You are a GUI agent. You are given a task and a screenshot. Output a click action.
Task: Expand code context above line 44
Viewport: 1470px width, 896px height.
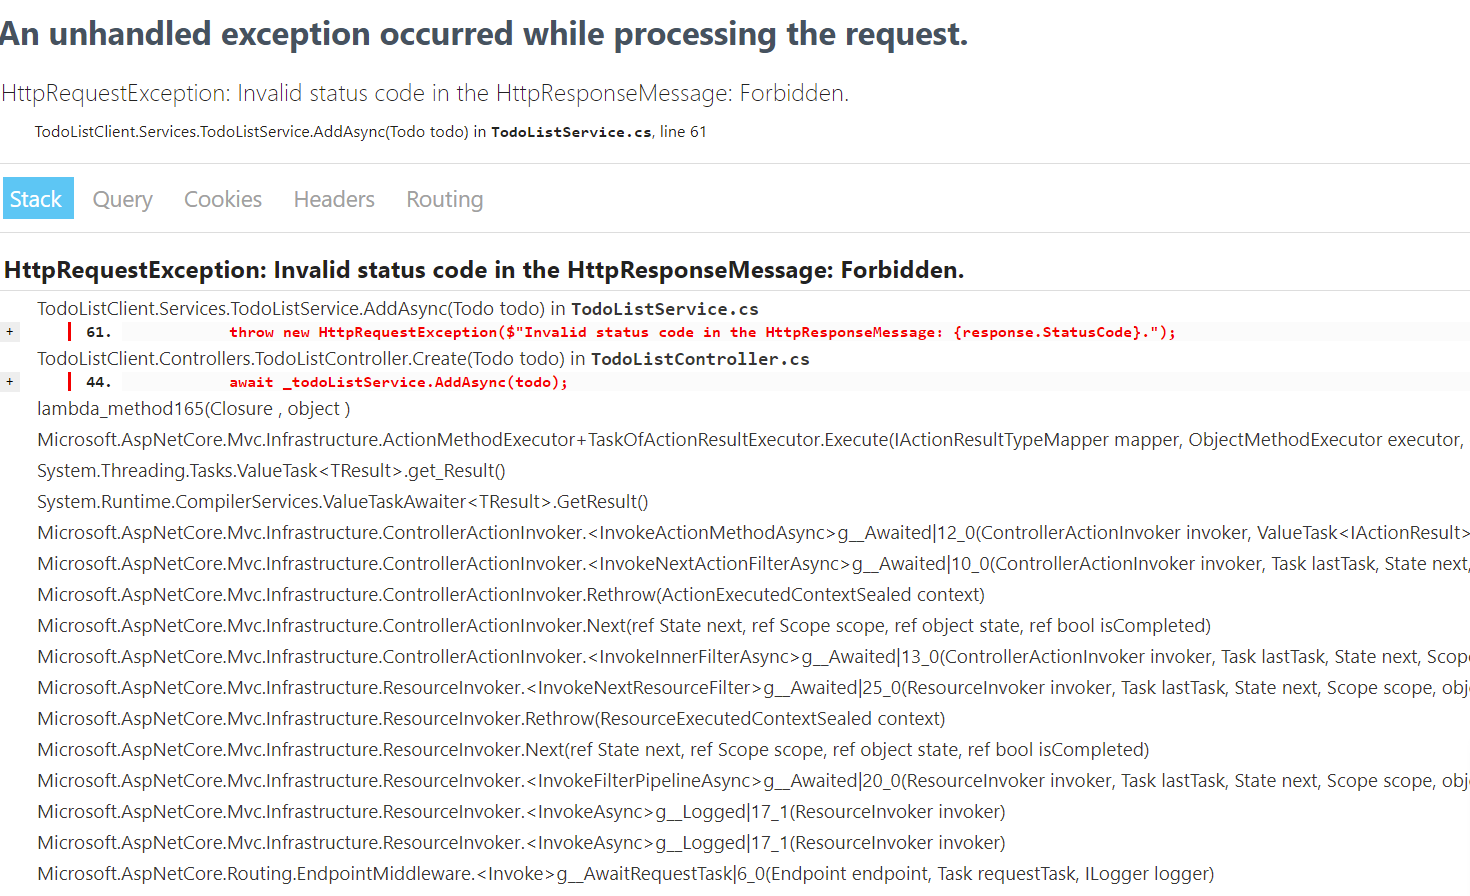[x=9, y=381]
